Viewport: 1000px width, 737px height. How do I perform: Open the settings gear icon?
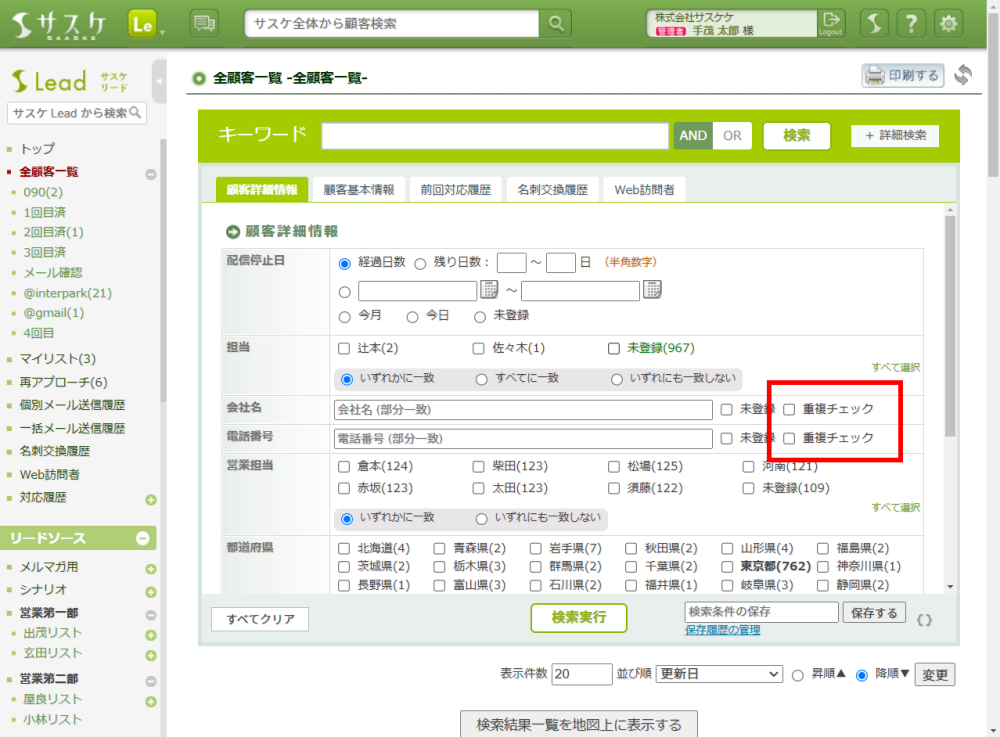click(949, 23)
